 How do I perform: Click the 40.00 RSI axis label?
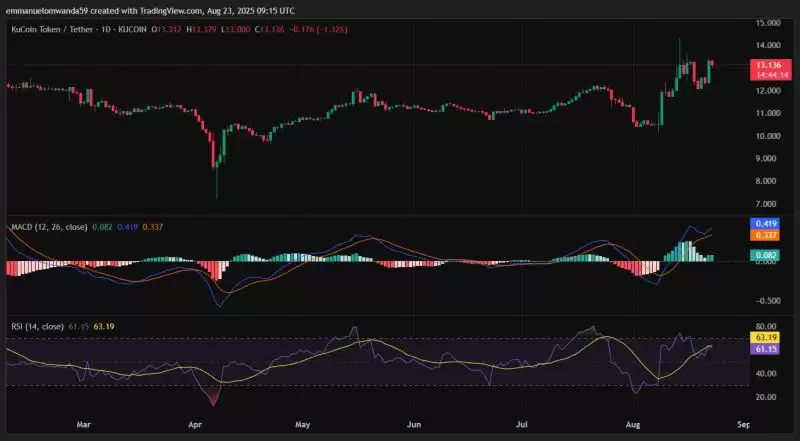(768, 374)
